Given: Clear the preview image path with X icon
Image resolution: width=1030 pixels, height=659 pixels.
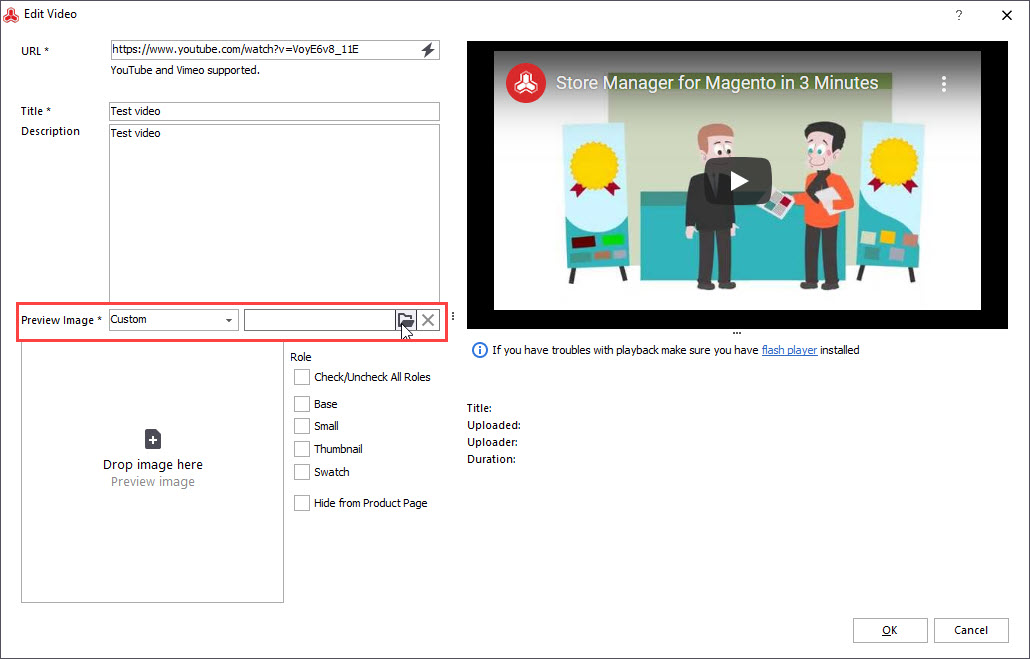Looking at the screenshot, I should tap(428, 320).
